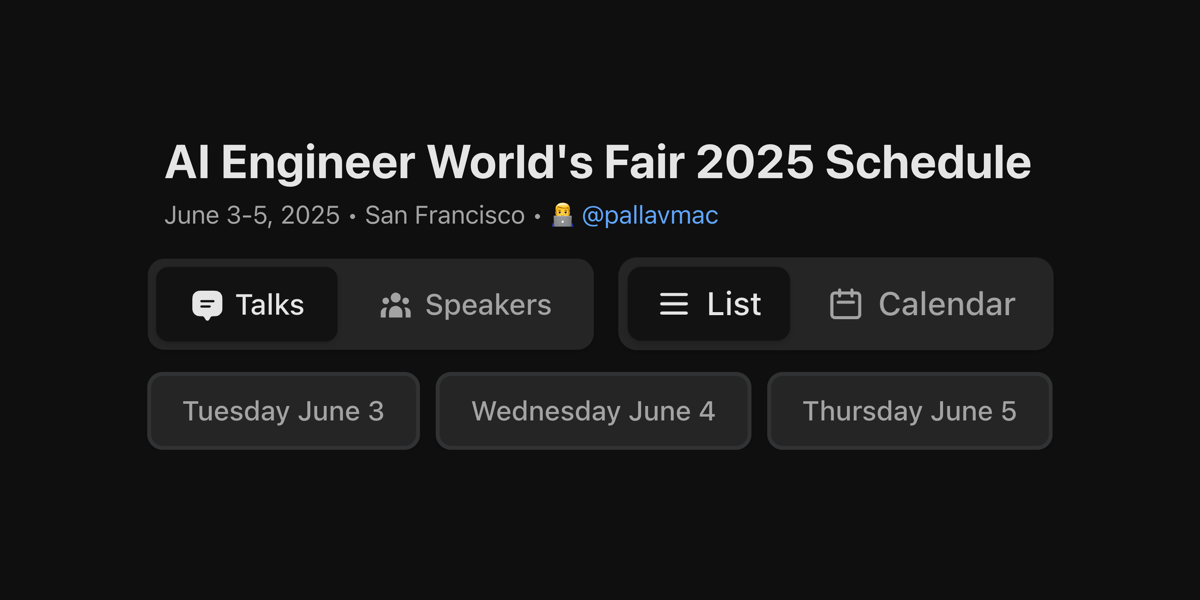
Task: Click the Tuesday June 3 button label
Action: [x=283, y=411]
